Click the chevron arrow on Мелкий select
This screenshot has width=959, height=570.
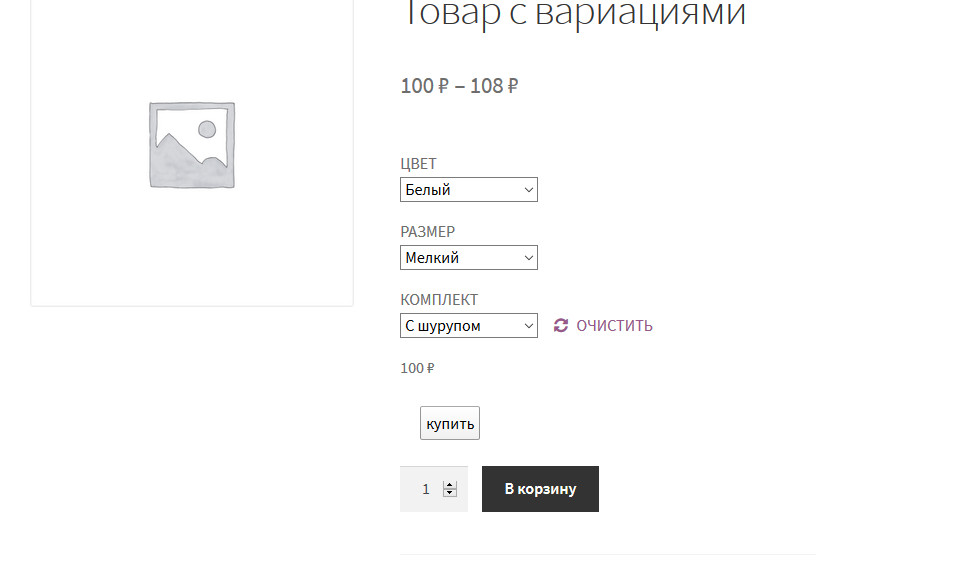pyautogui.click(x=528, y=257)
